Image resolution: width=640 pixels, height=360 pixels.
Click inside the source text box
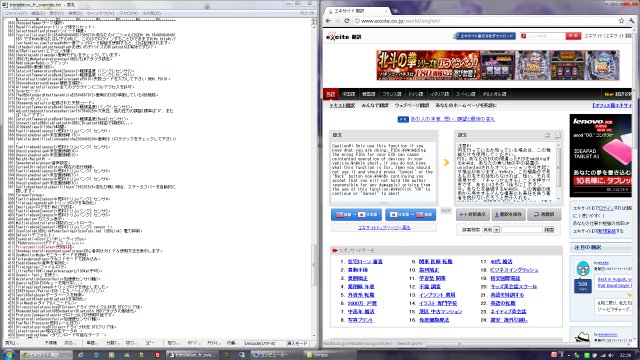(x=383, y=171)
